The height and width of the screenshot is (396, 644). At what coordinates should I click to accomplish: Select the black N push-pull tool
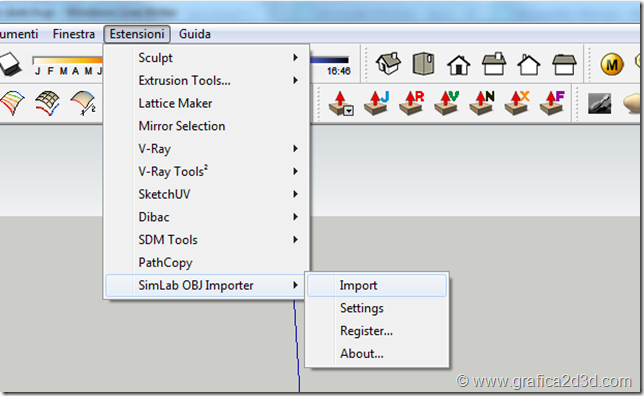pos(483,103)
